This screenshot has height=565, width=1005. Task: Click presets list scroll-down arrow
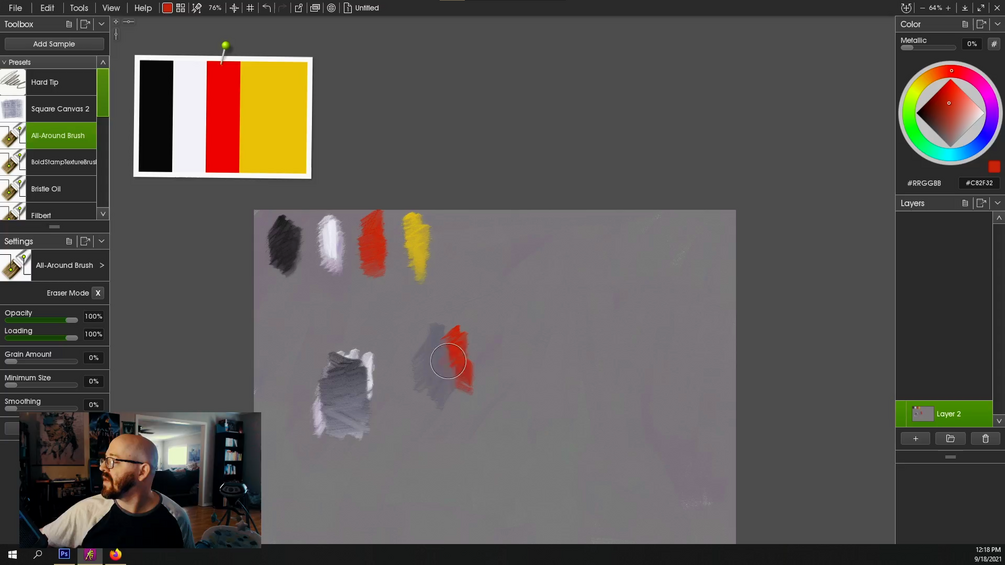[x=103, y=214]
